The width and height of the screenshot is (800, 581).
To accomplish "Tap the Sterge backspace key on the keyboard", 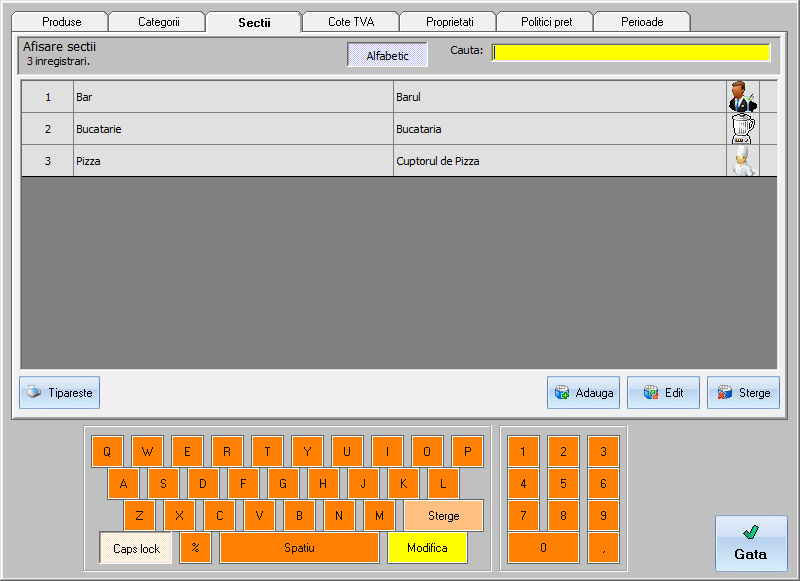I will (x=443, y=516).
